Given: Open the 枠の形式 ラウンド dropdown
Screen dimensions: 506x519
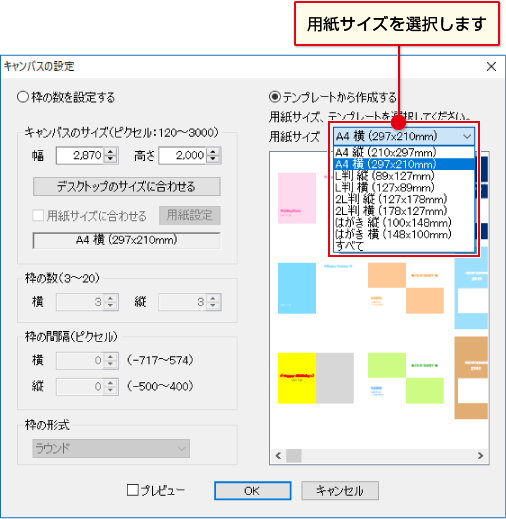Looking at the screenshot, I should click(x=111, y=448).
